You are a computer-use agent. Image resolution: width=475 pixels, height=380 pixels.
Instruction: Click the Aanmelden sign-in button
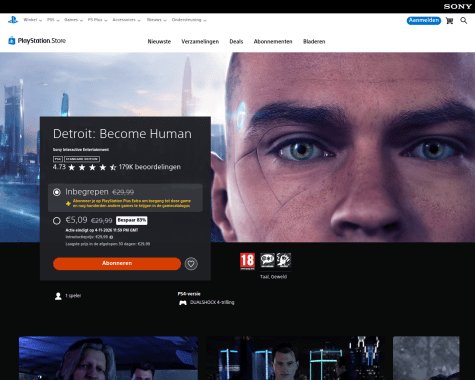424,21
